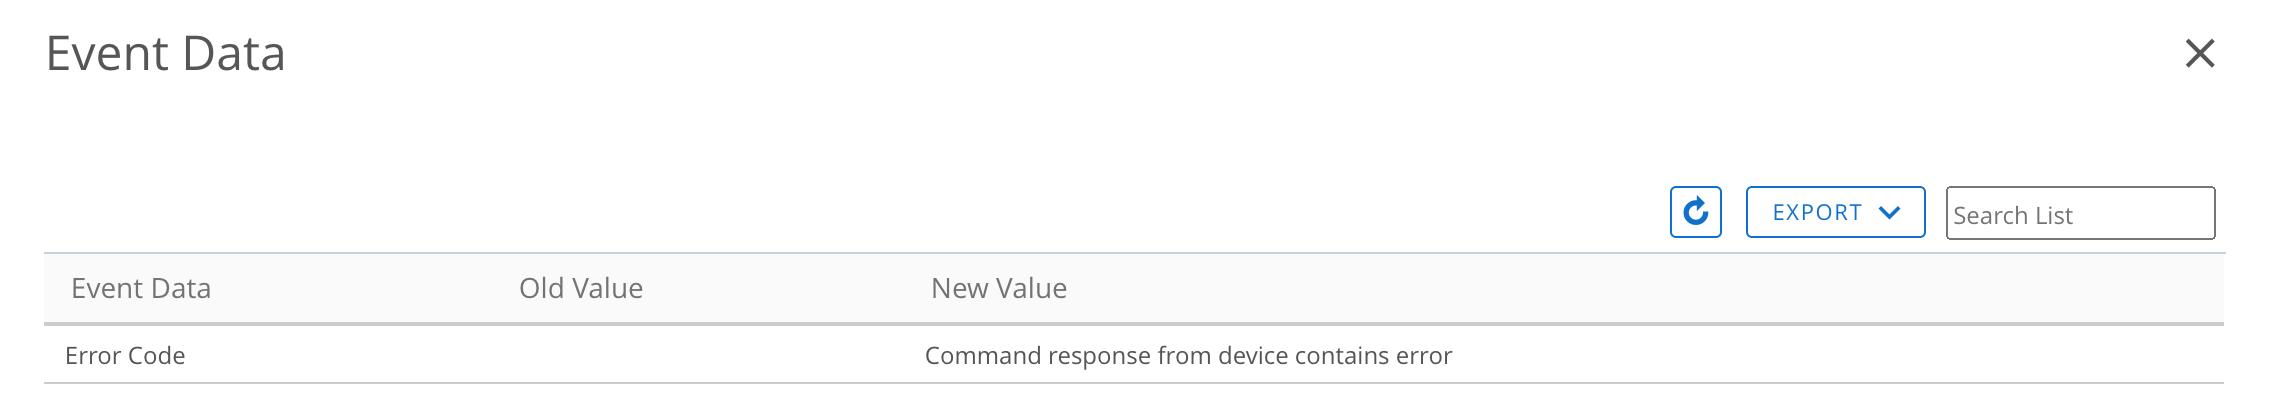Viewport: 2272px width, 410px height.
Task: Sort by the New Value column header
Action: tap(999, 289)
